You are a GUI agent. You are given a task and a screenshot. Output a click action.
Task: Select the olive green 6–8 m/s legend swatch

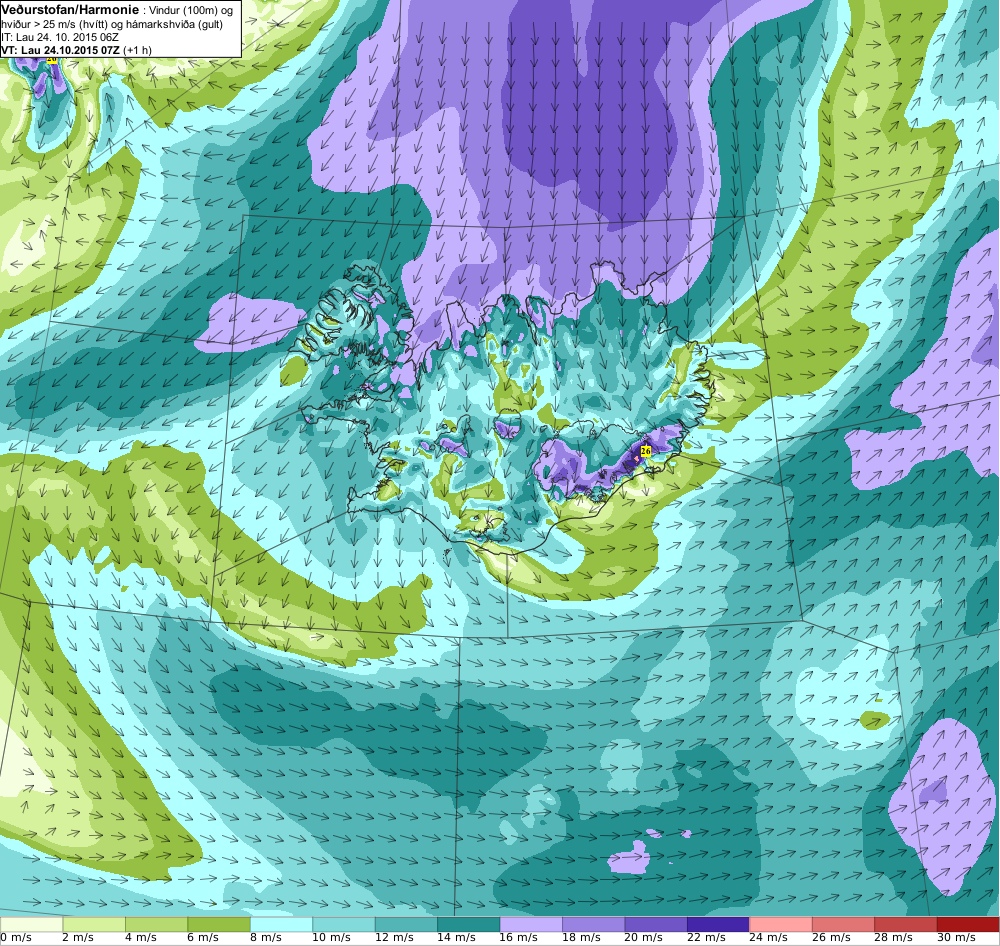pos(219,924)
